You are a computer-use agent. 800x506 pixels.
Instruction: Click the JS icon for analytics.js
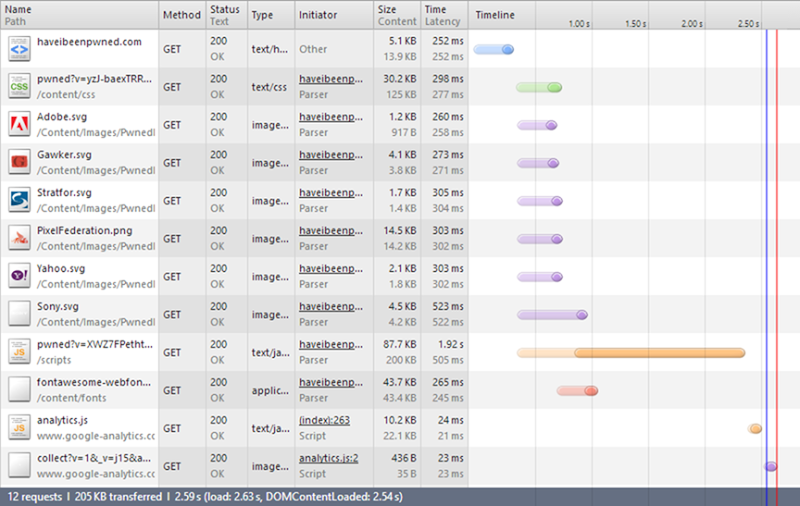point(19,428)
